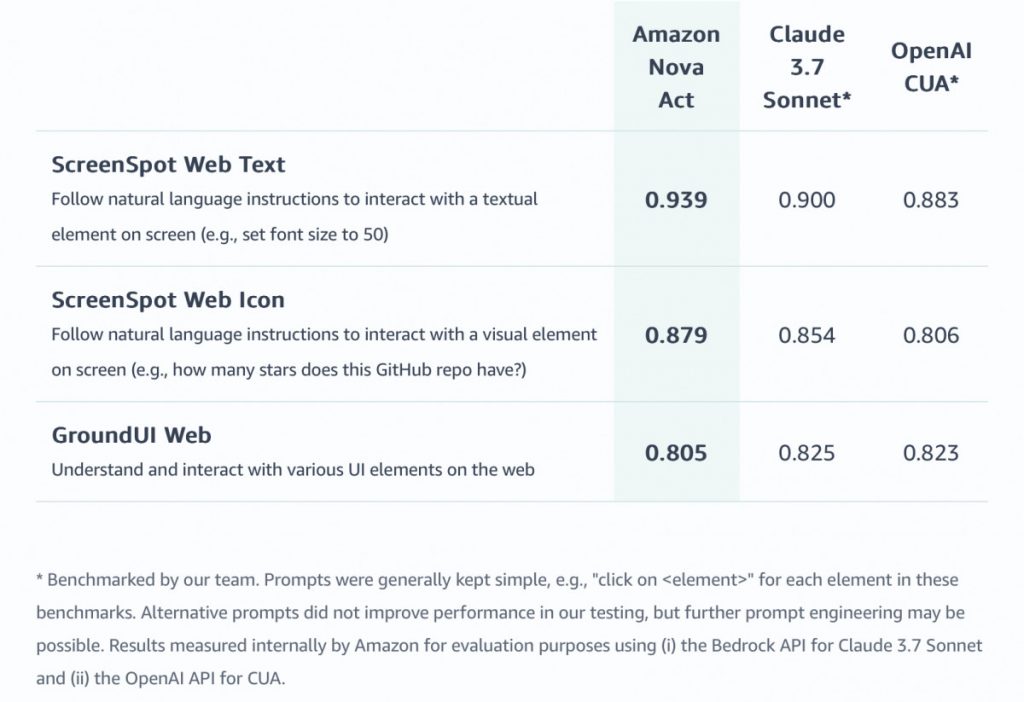Viewport: 1024px width, 702px height.
Task: Click the 0.854 Claude score
Action: (x=807, y=335)
